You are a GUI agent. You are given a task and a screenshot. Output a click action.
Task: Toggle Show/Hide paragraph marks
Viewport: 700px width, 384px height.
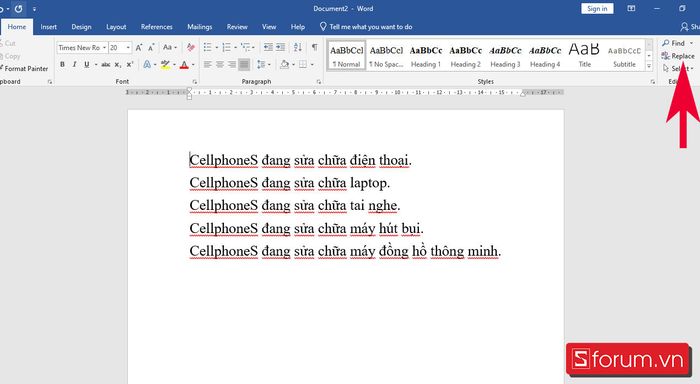[315, 47]
